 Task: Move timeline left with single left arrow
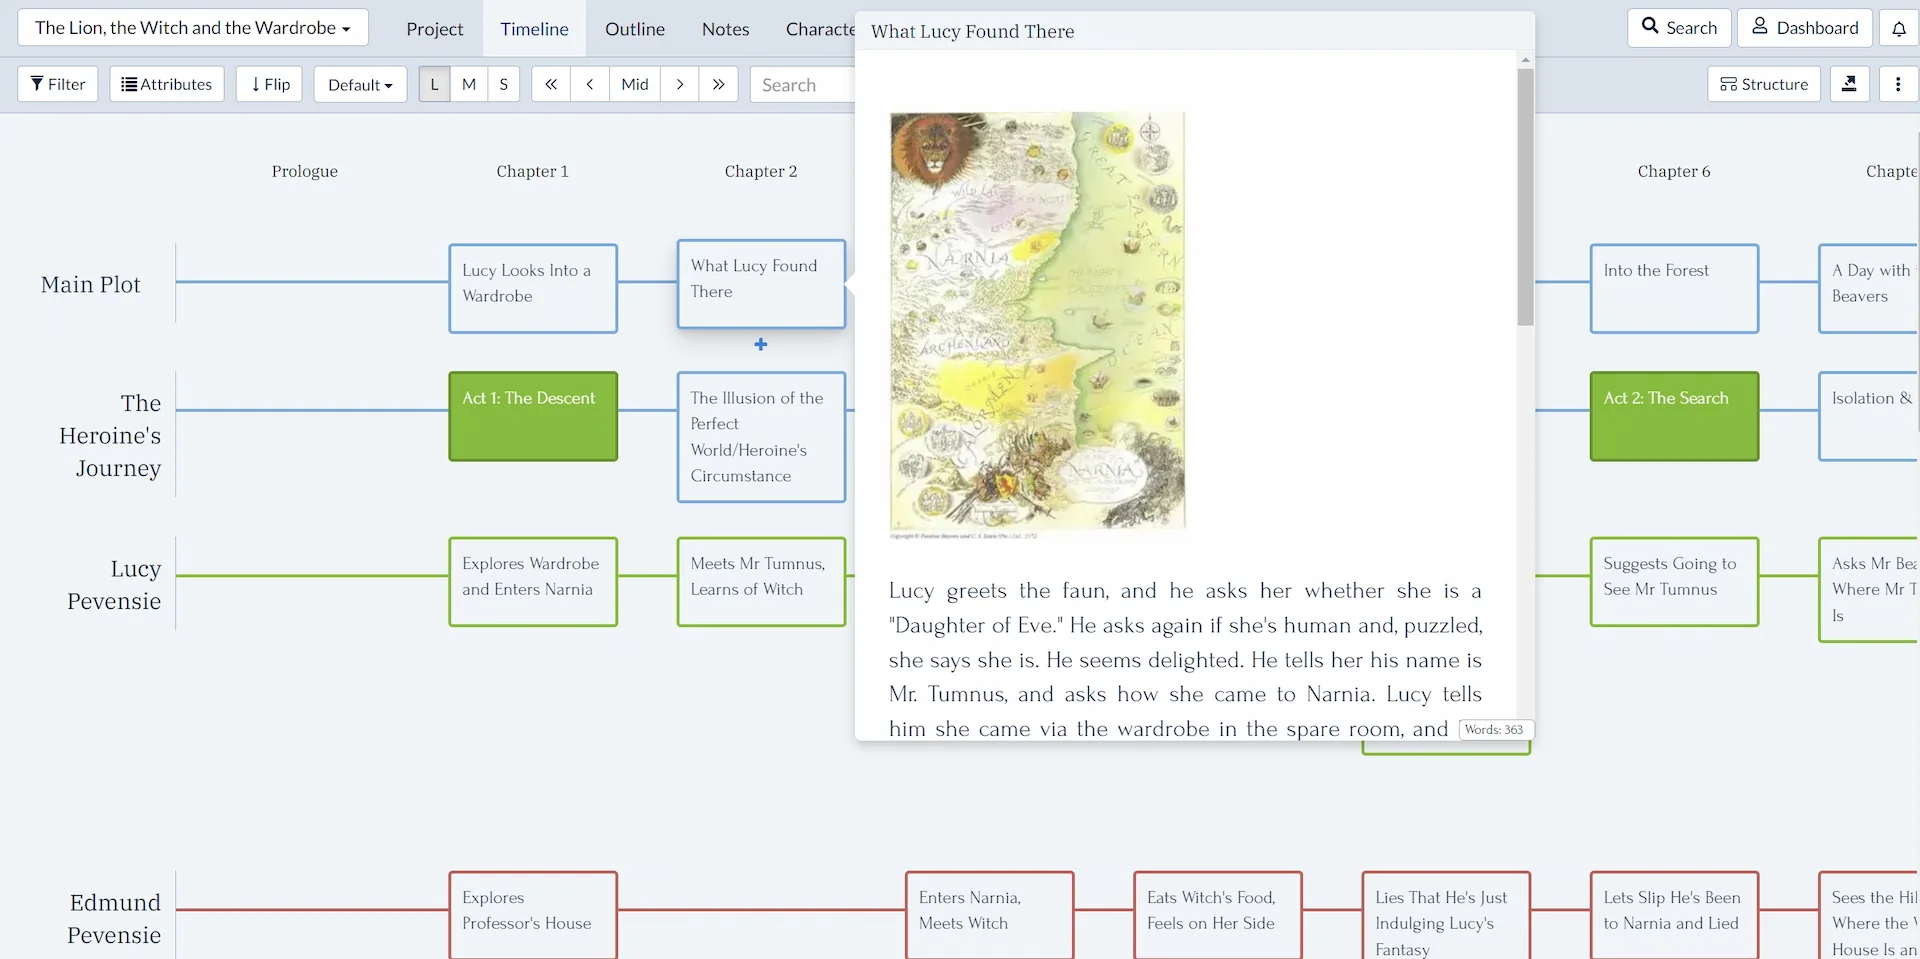[x=590, y=84]
